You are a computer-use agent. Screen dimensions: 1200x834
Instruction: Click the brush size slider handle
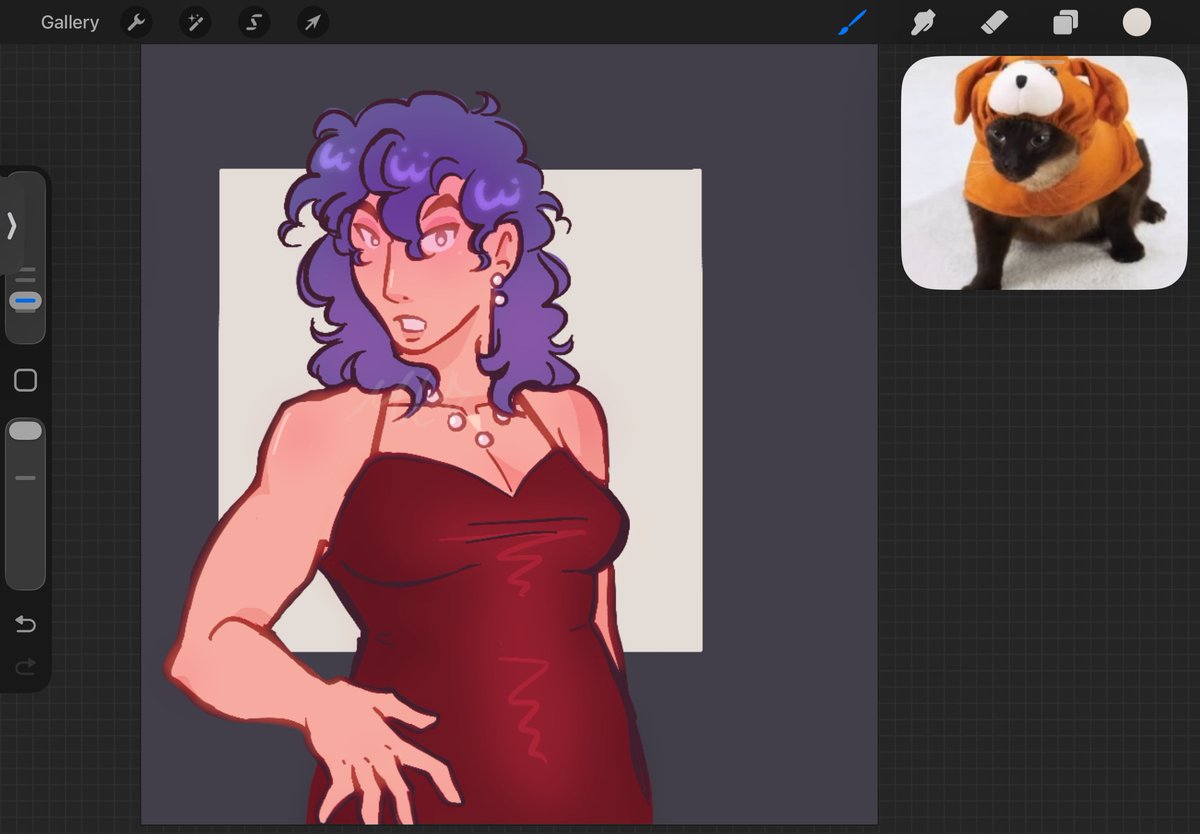(x=26, y=300)
